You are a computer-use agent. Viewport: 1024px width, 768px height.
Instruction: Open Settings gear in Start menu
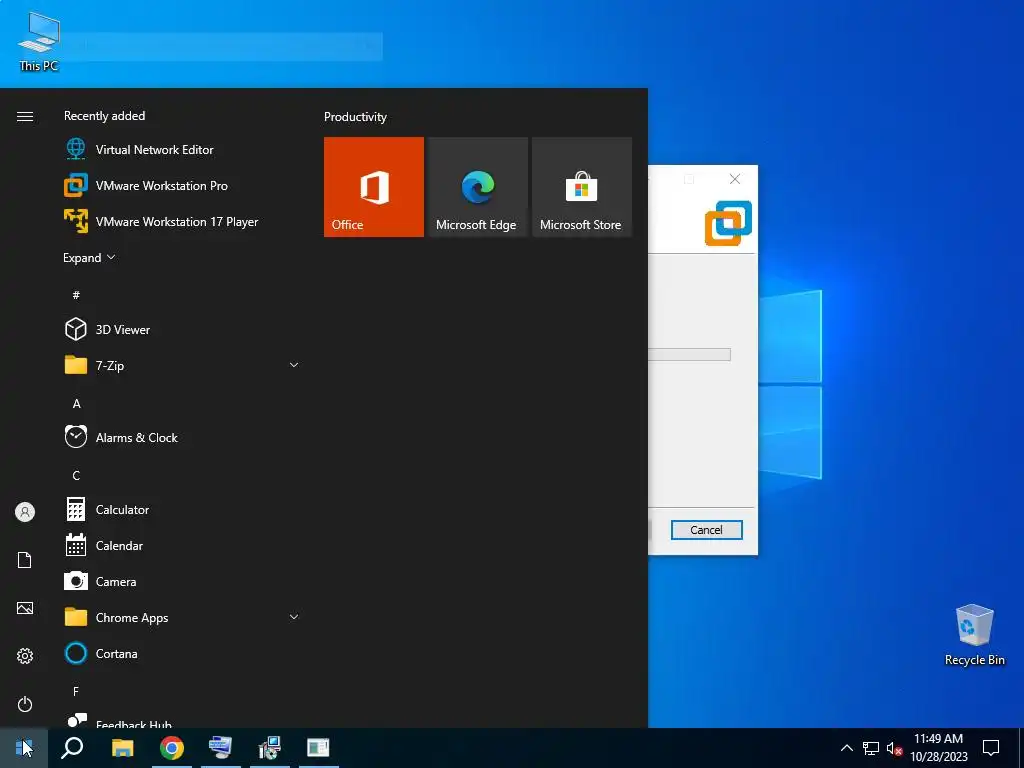(x=25, y=656)
